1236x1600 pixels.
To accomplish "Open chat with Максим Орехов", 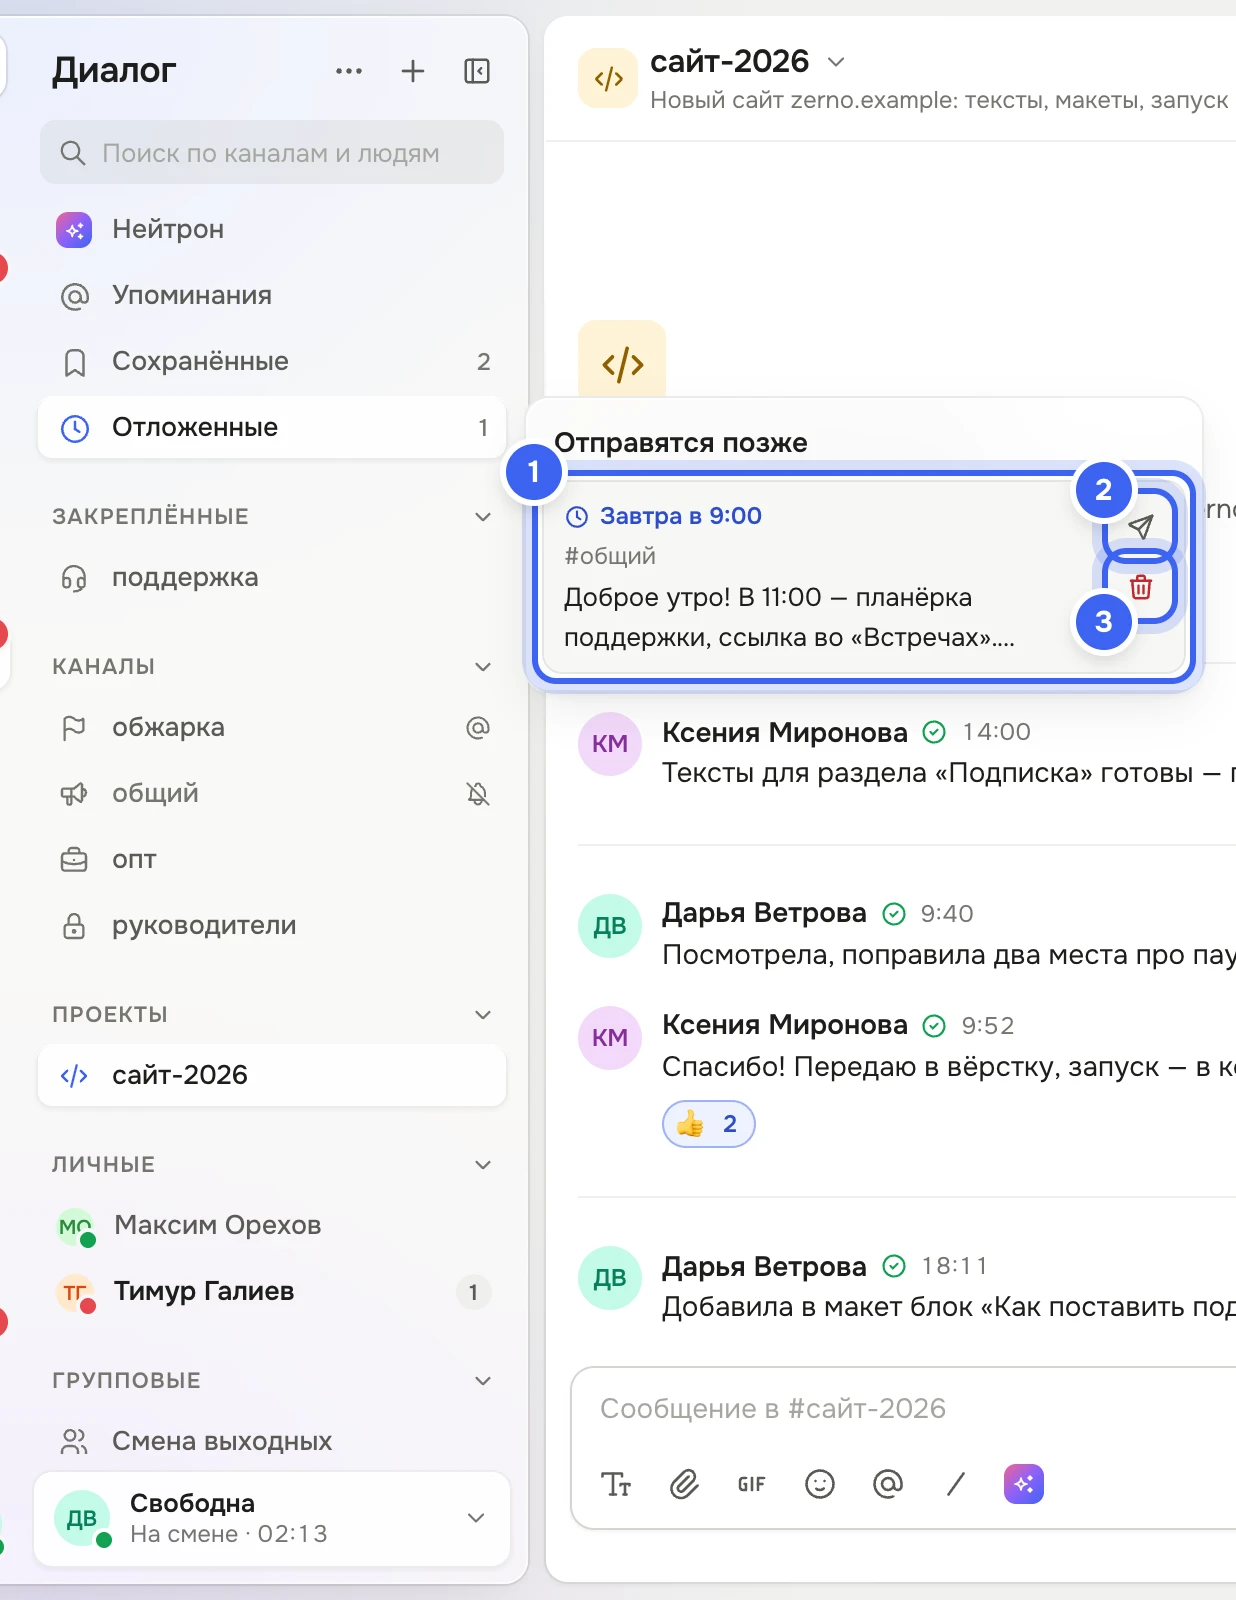I will (272, 1225).
